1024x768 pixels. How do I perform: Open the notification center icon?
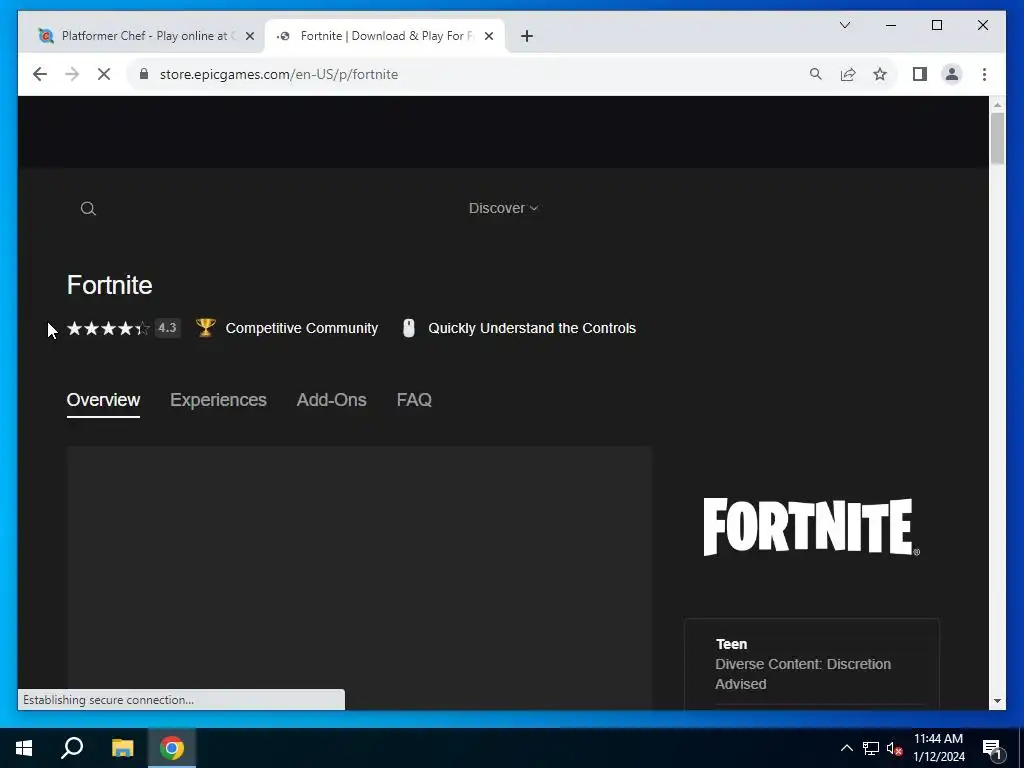992,749
